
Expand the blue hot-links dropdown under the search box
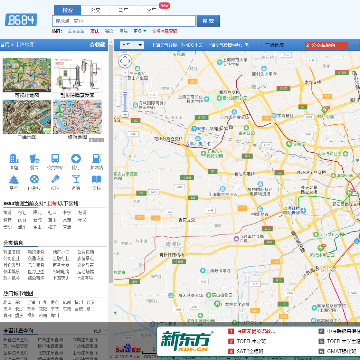[x=140, y=31]
